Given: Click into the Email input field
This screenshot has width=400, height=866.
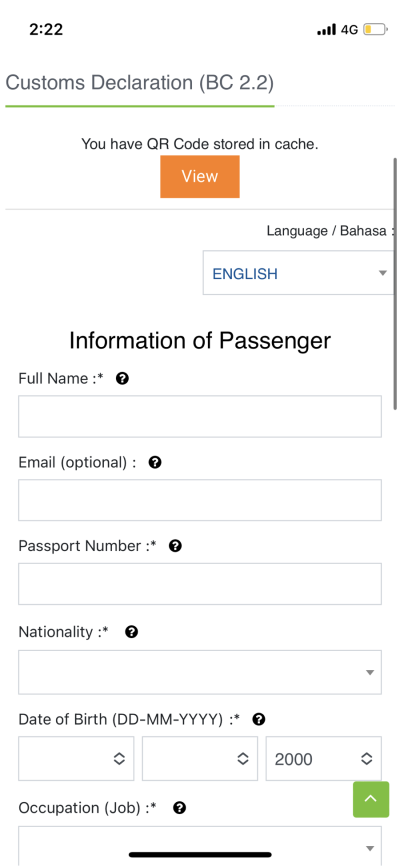Looking at the screenshot, I should click(x=200, y=500).
